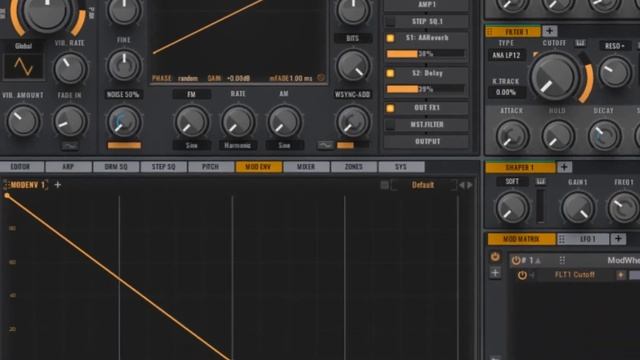Click the bars icon next to SOFT in Shaper 1
Screen dimensions: 640x360
pos(541,181)
